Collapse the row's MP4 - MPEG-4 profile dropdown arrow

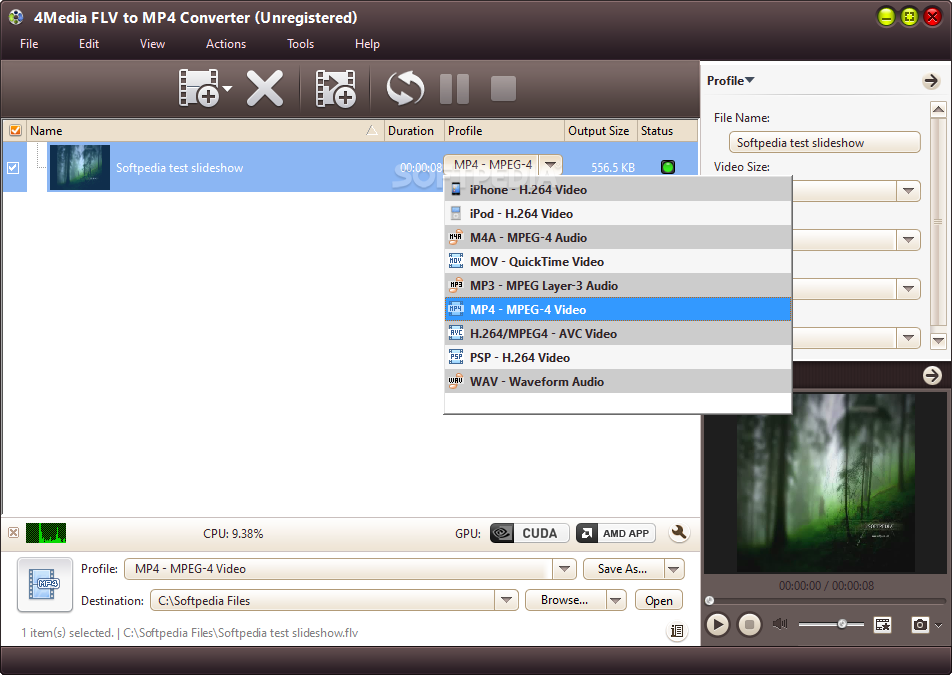point(550,165)
